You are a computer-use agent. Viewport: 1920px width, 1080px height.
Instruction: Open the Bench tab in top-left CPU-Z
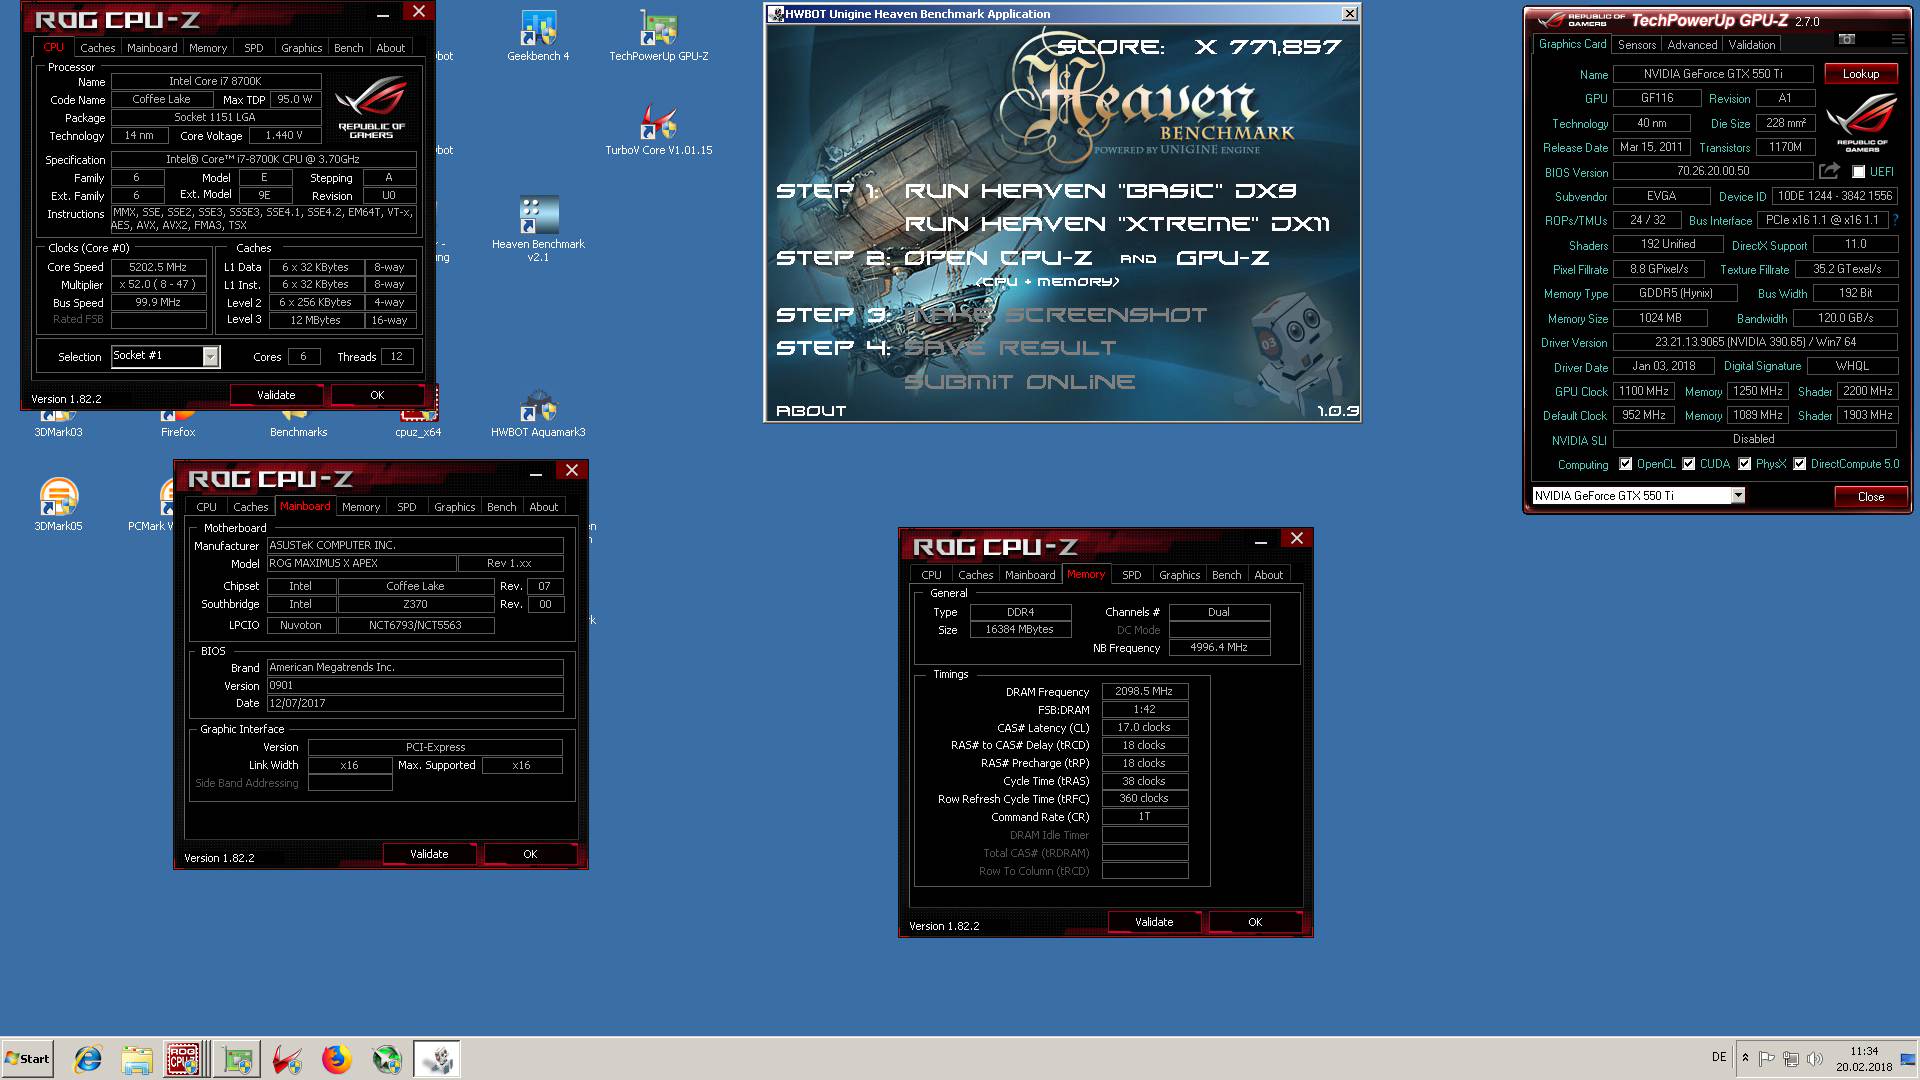point(348,47)
